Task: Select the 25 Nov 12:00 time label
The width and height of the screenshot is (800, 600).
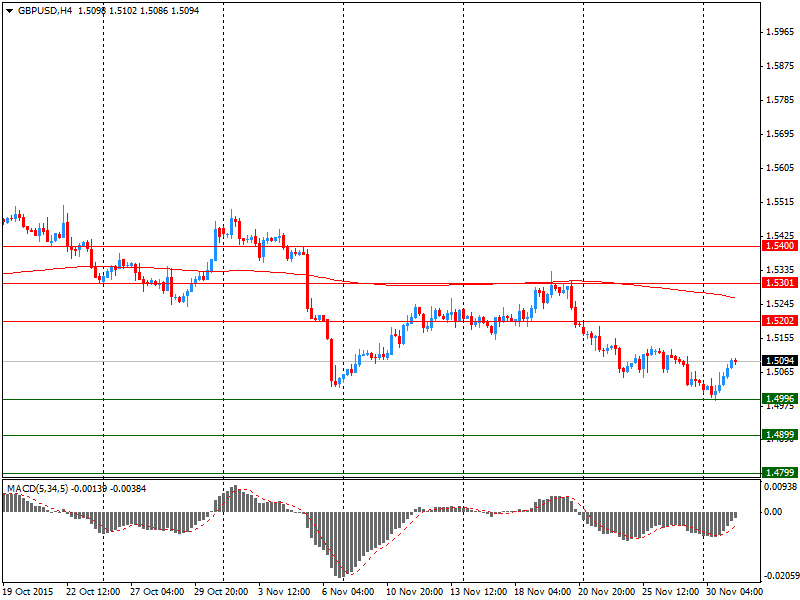Action: pyautogui.click(x=670, y=592)
